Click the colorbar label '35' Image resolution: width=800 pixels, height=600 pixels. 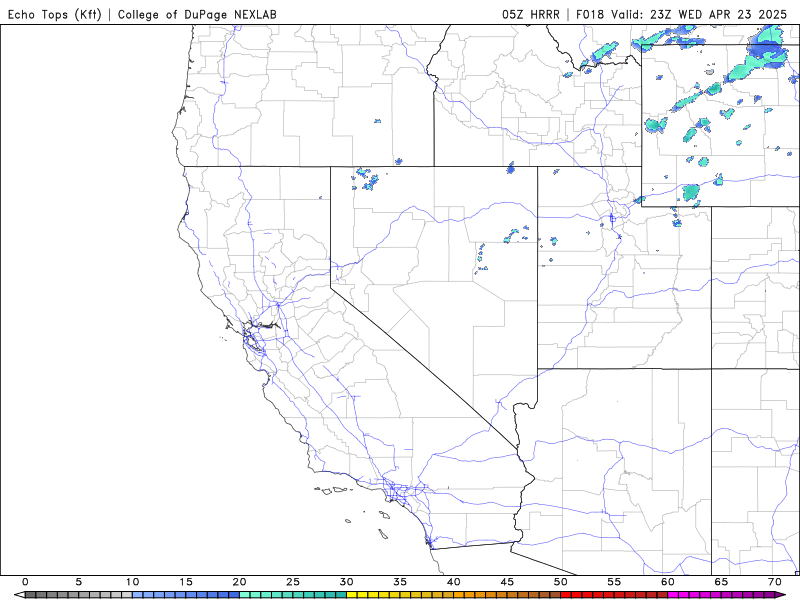(x=400, y=582)
